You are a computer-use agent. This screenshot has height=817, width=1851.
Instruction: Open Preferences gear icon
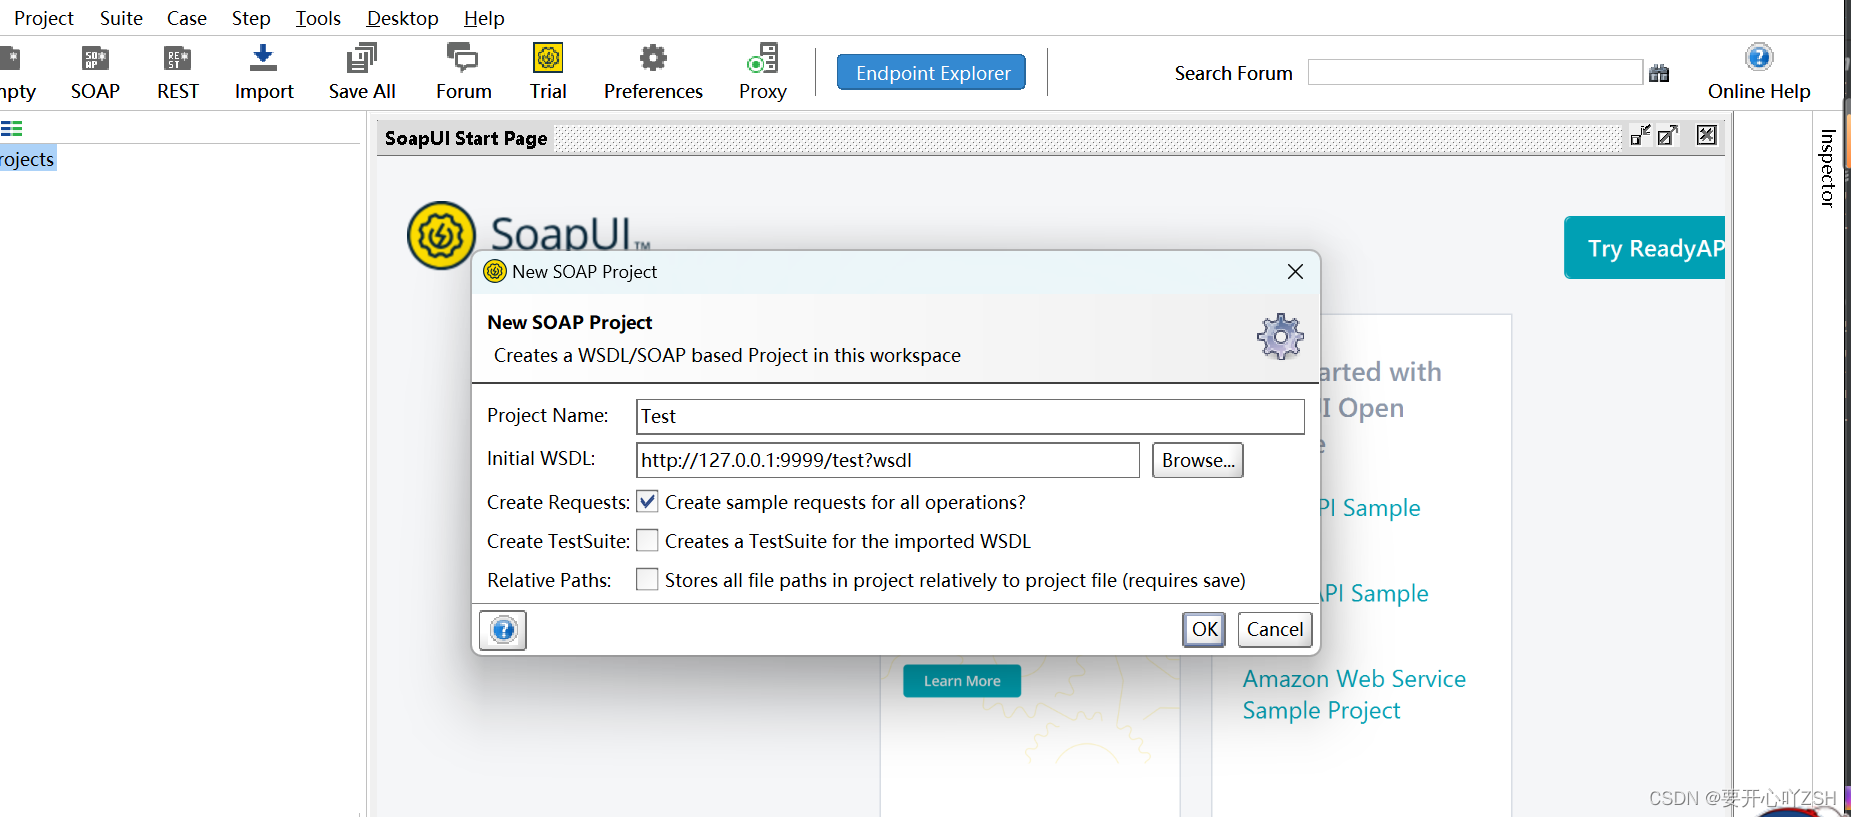(653, 58)
